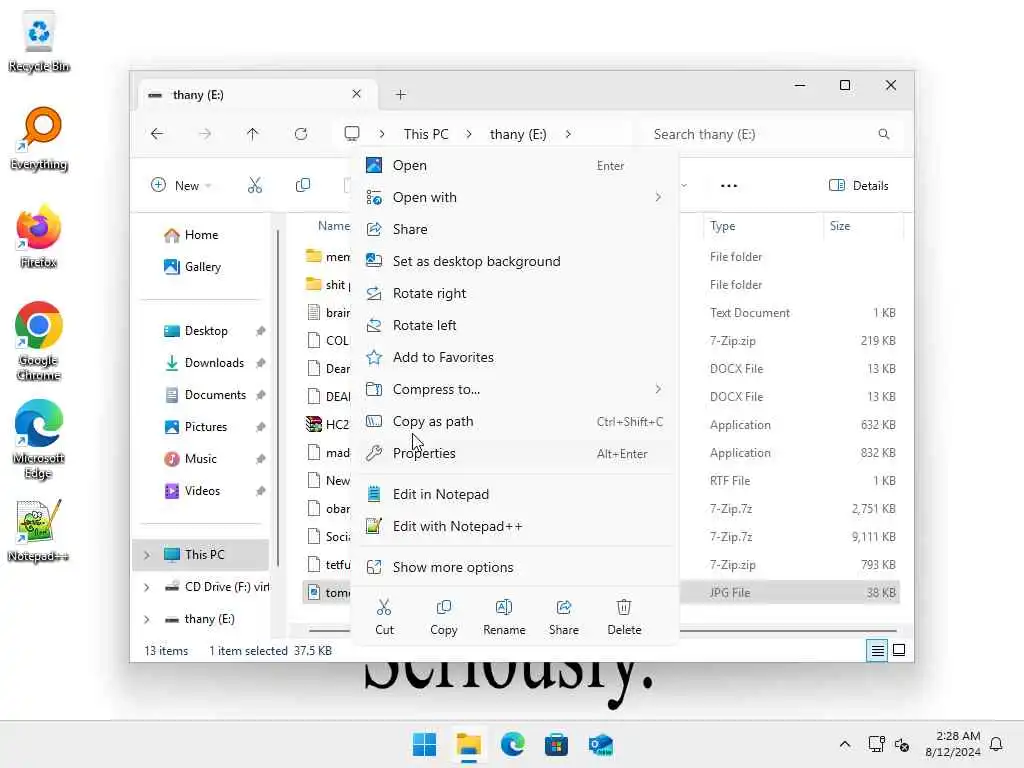This screenshot has width=1024, height=768.
Task: Copy the file from context menu bottom bar
Action: [x=443, y=616]
